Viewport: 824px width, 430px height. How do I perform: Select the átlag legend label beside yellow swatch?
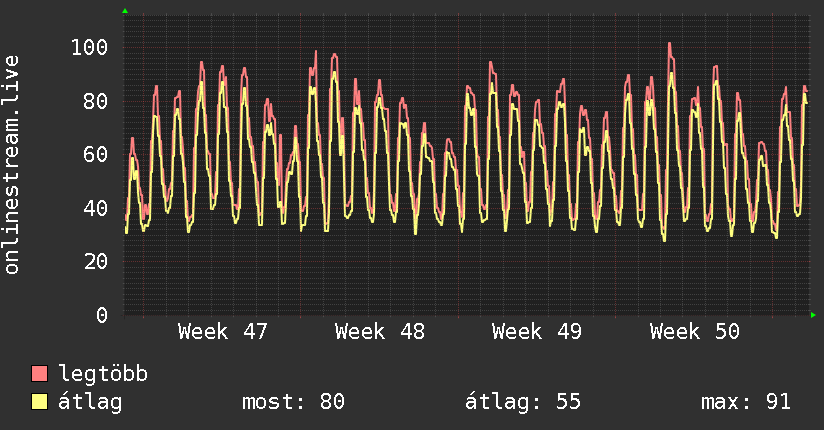click(x=91, y=402)
